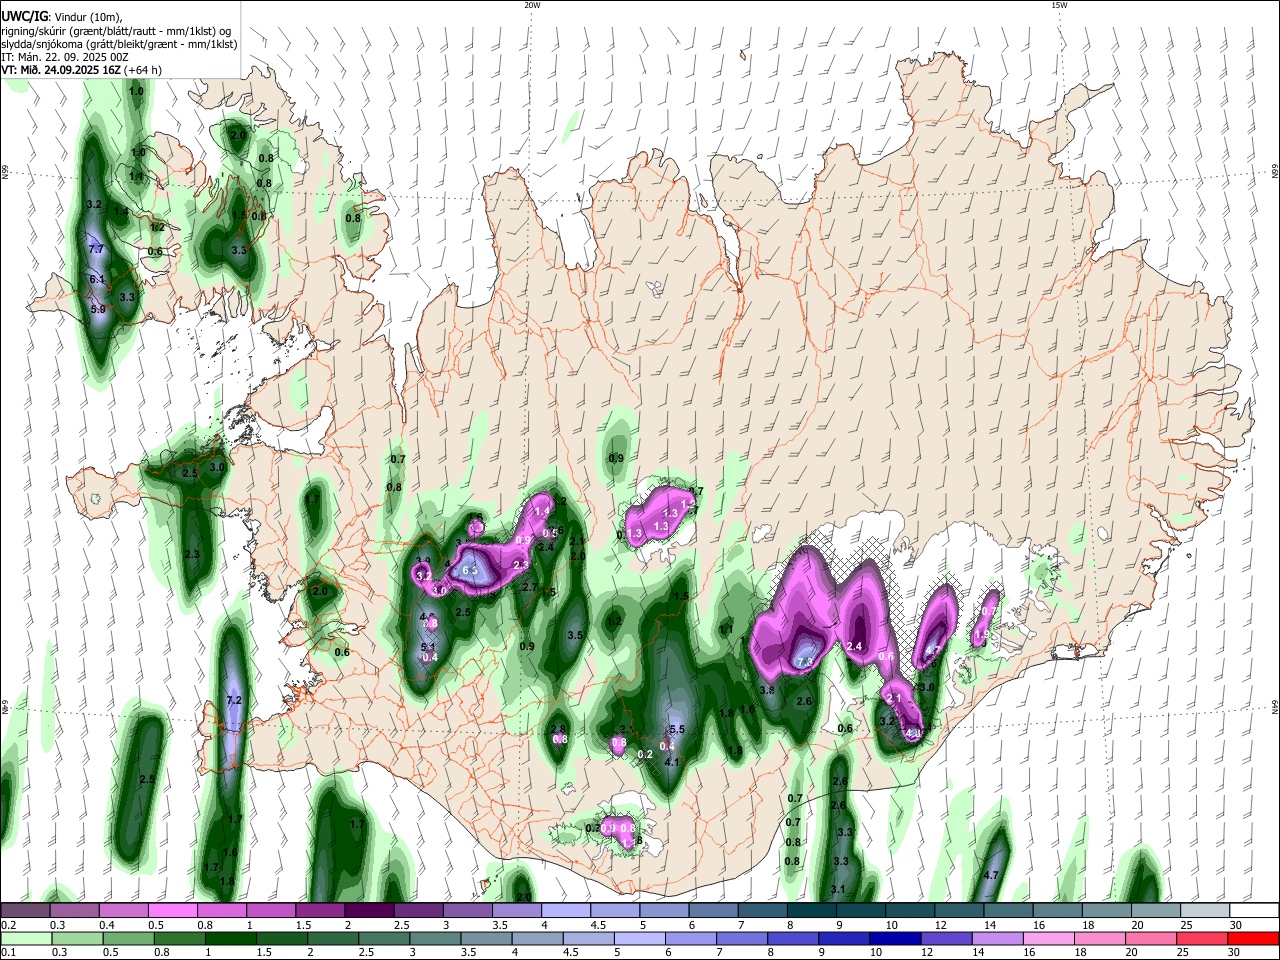
Task: Click the 15W longitude label
Action: pyautogui.click(x=1058, y=5)
